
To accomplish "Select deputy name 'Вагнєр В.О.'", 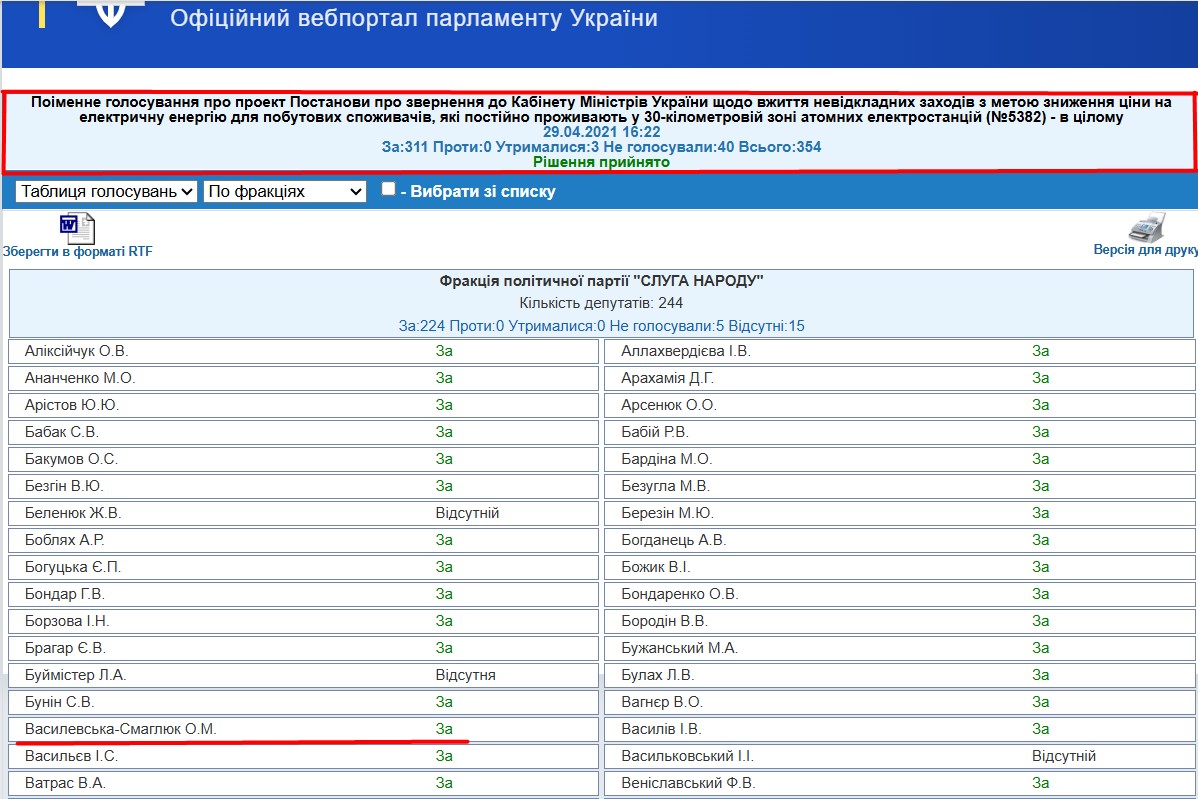I will pos(662,702).
